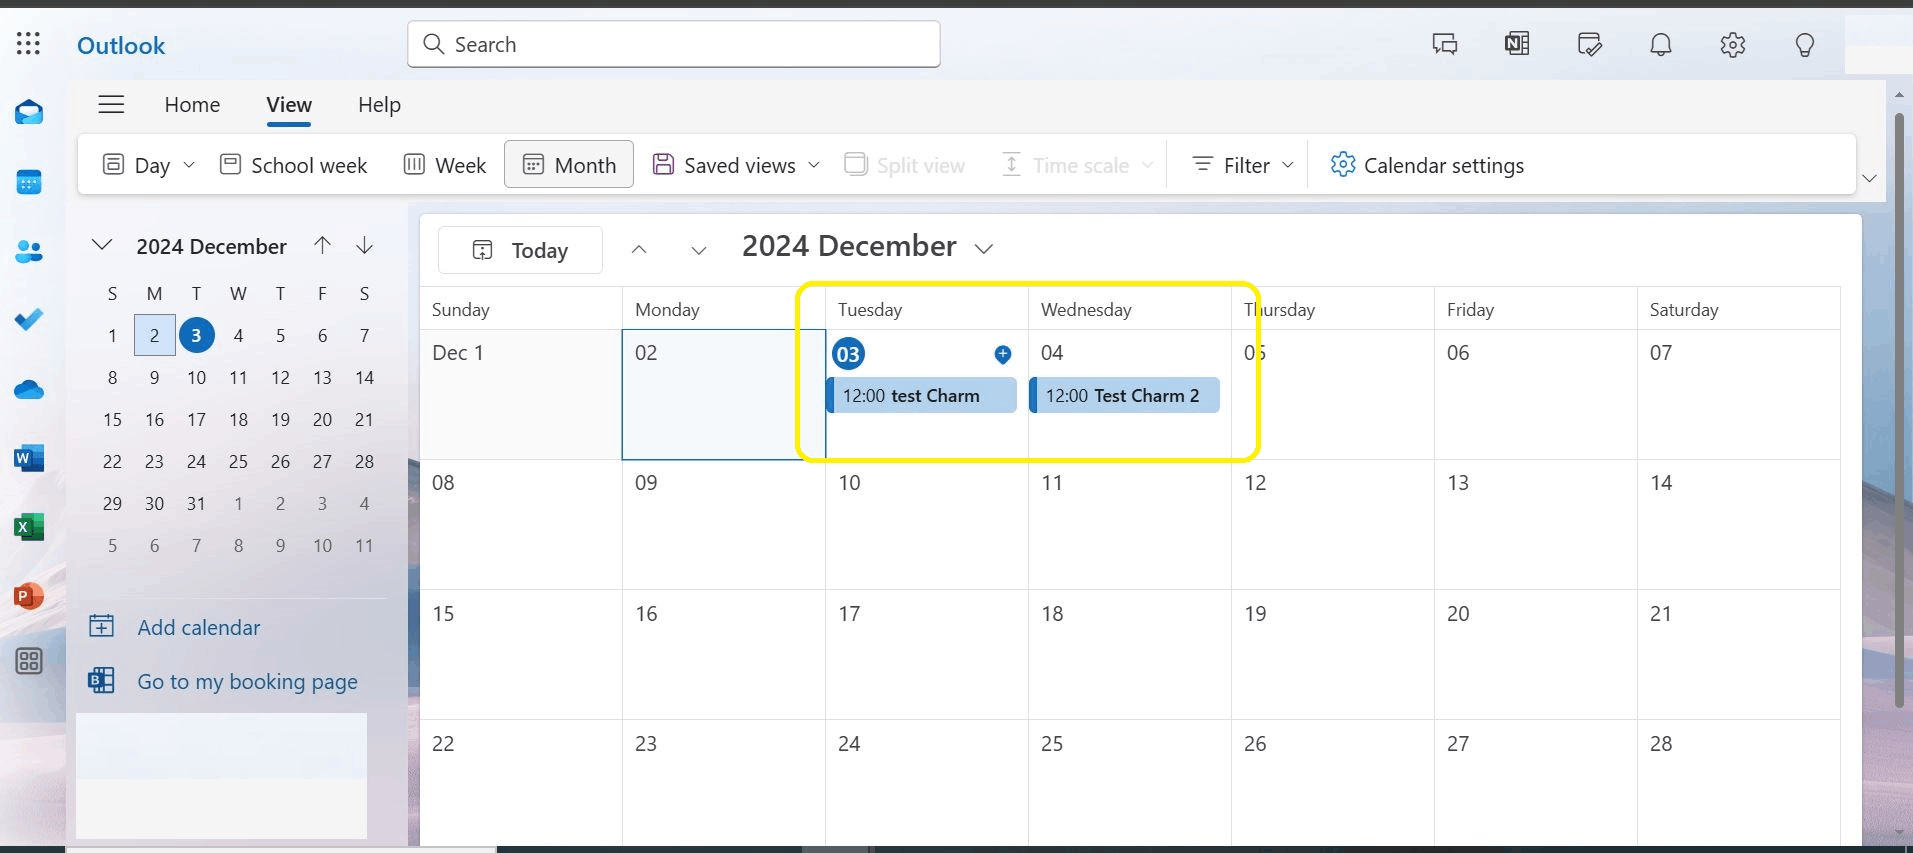Select the Calendar icon in the sidebar
1913x853 pixels.
click(29, 182)
